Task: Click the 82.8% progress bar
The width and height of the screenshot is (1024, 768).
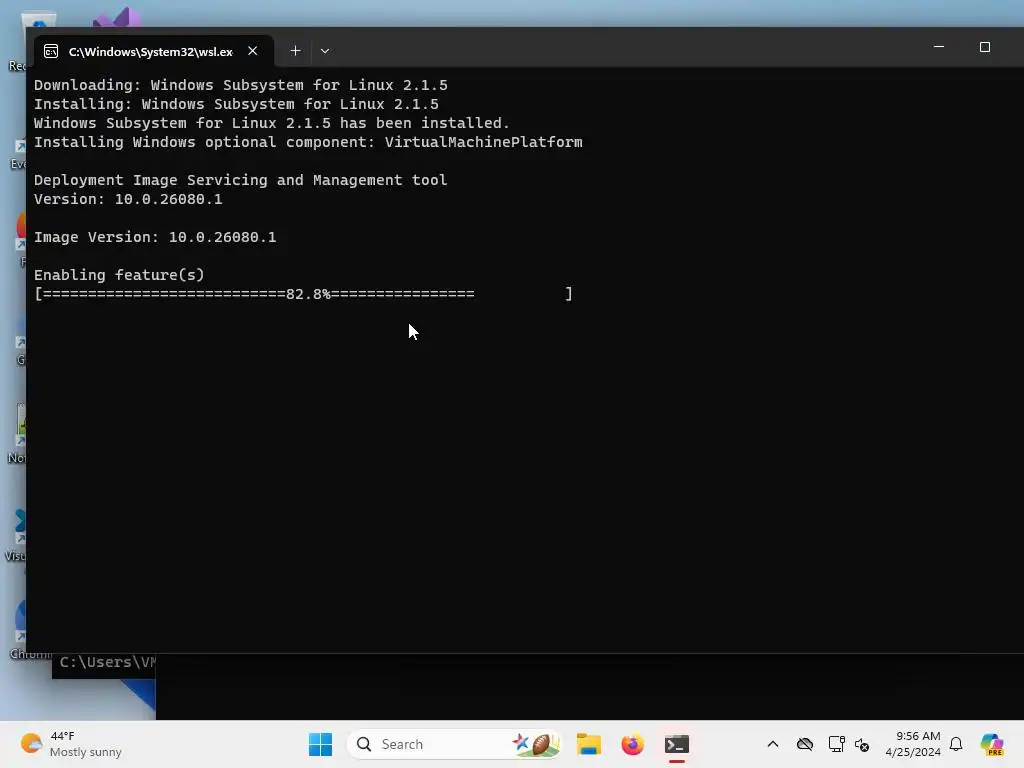Action: click(304, 294)
